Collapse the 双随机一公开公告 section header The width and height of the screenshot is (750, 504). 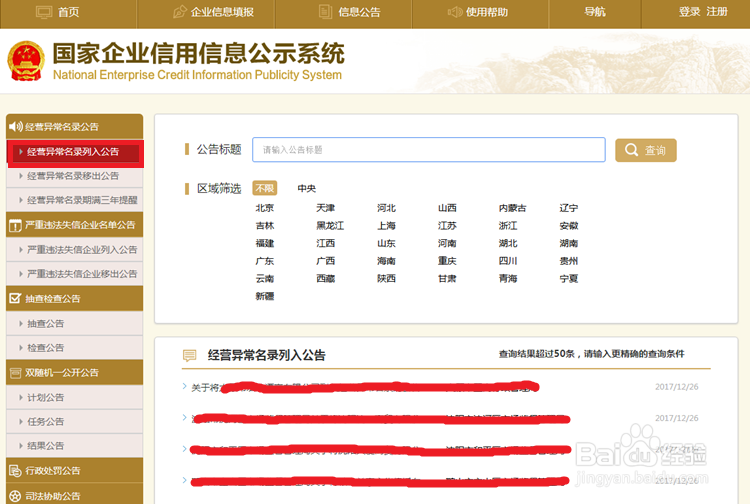[x=75, y=373]
